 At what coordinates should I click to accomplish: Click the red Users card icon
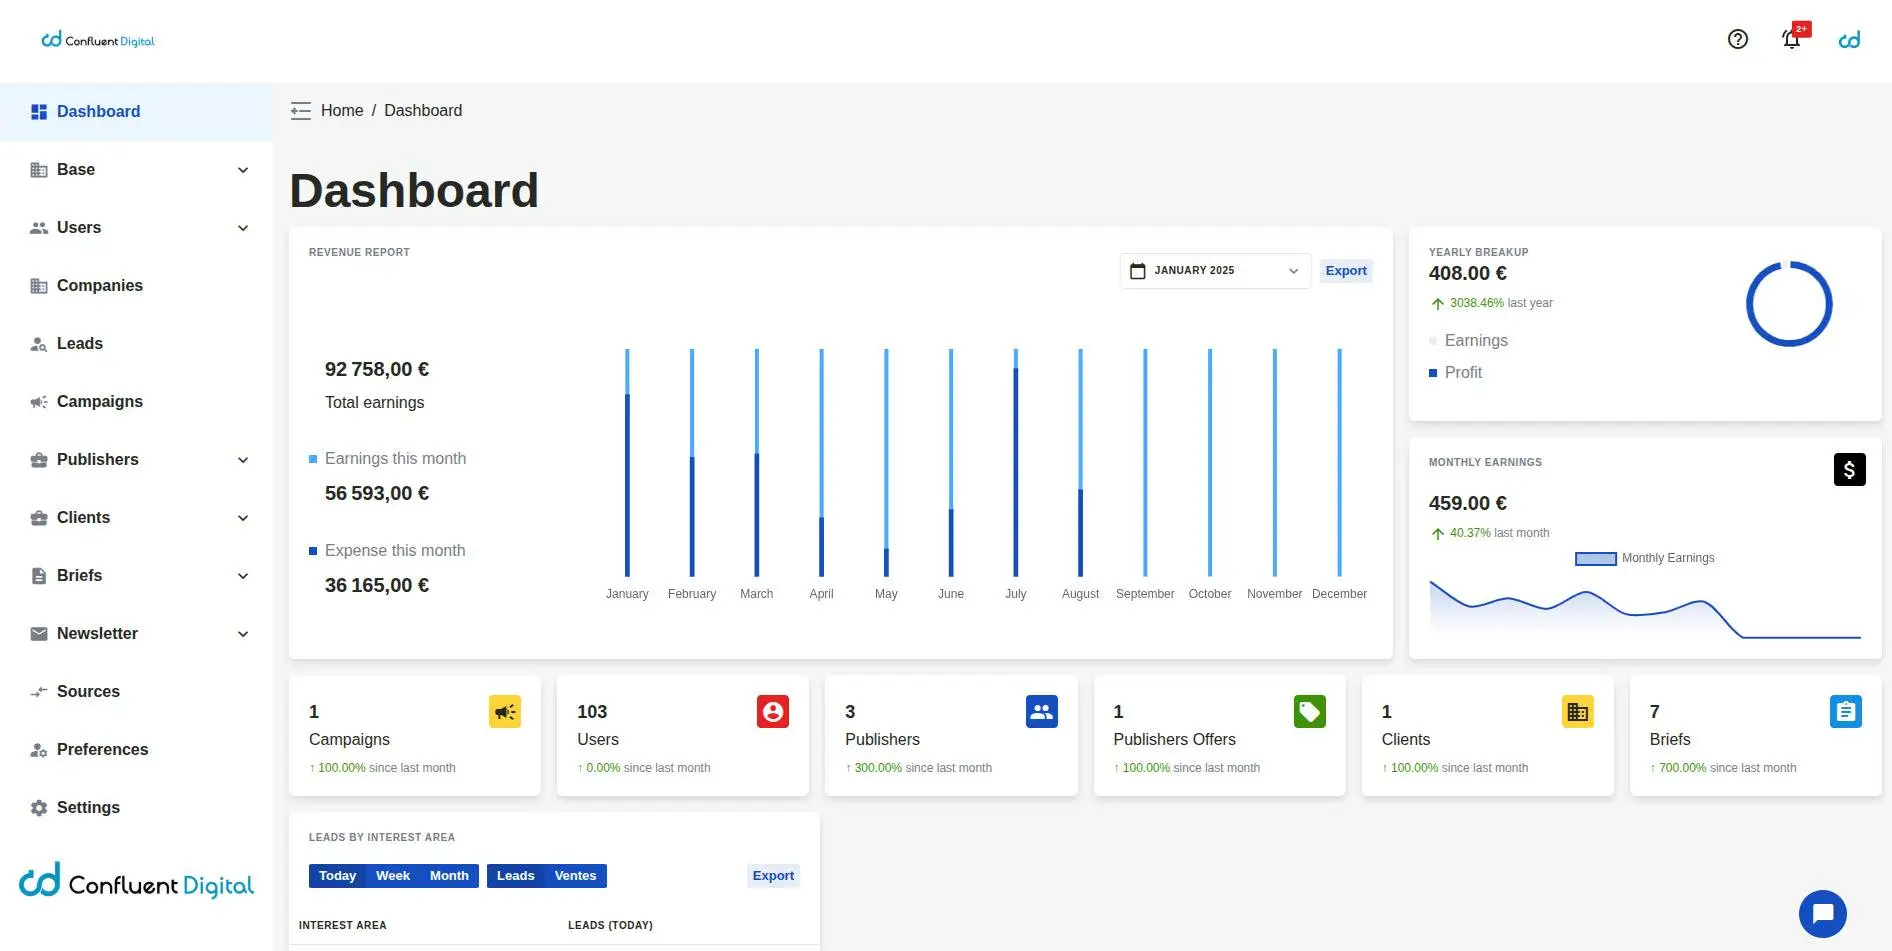point(772,712)
